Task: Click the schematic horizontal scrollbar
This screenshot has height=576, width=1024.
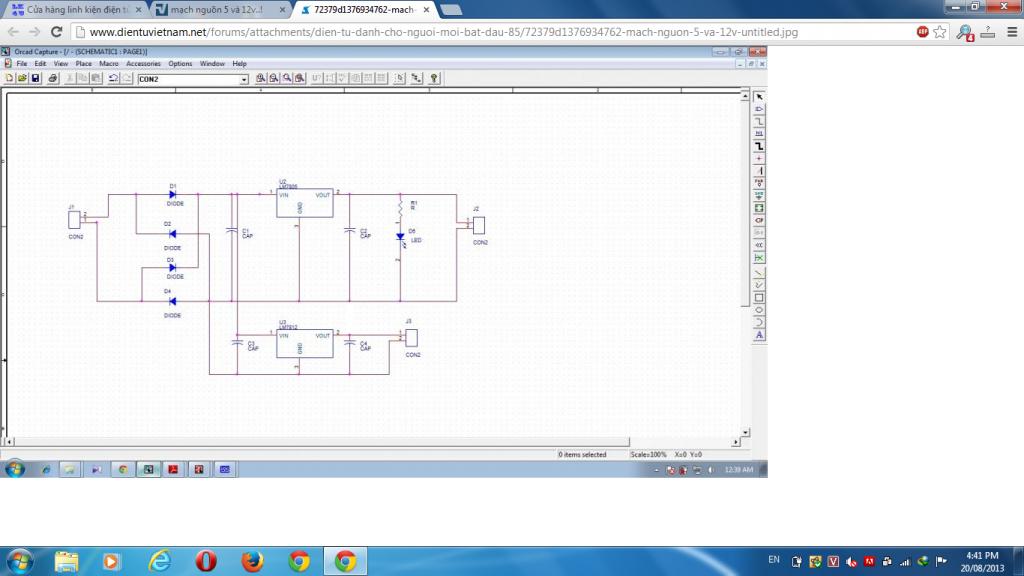Action: tap(372, 442)
